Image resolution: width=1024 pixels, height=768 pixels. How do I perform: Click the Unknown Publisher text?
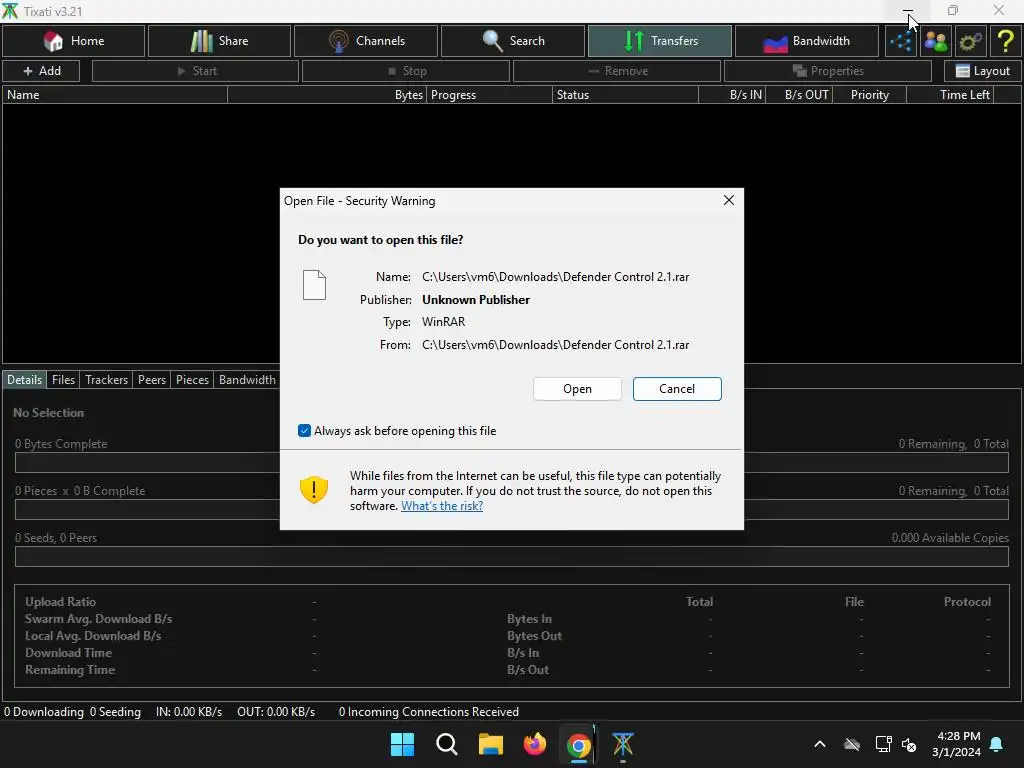pos(475,300)
